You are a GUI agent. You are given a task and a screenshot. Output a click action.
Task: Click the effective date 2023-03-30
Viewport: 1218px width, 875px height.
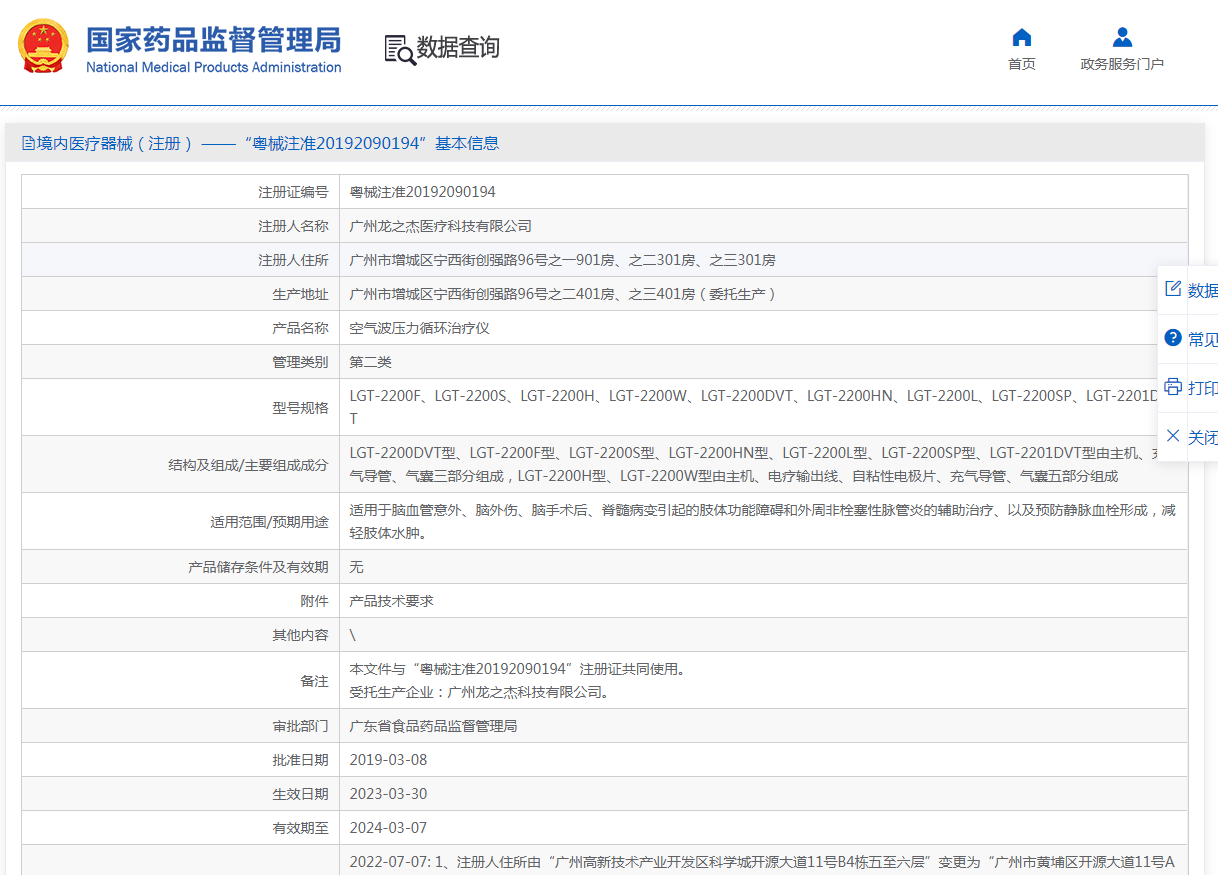[388, 794]
